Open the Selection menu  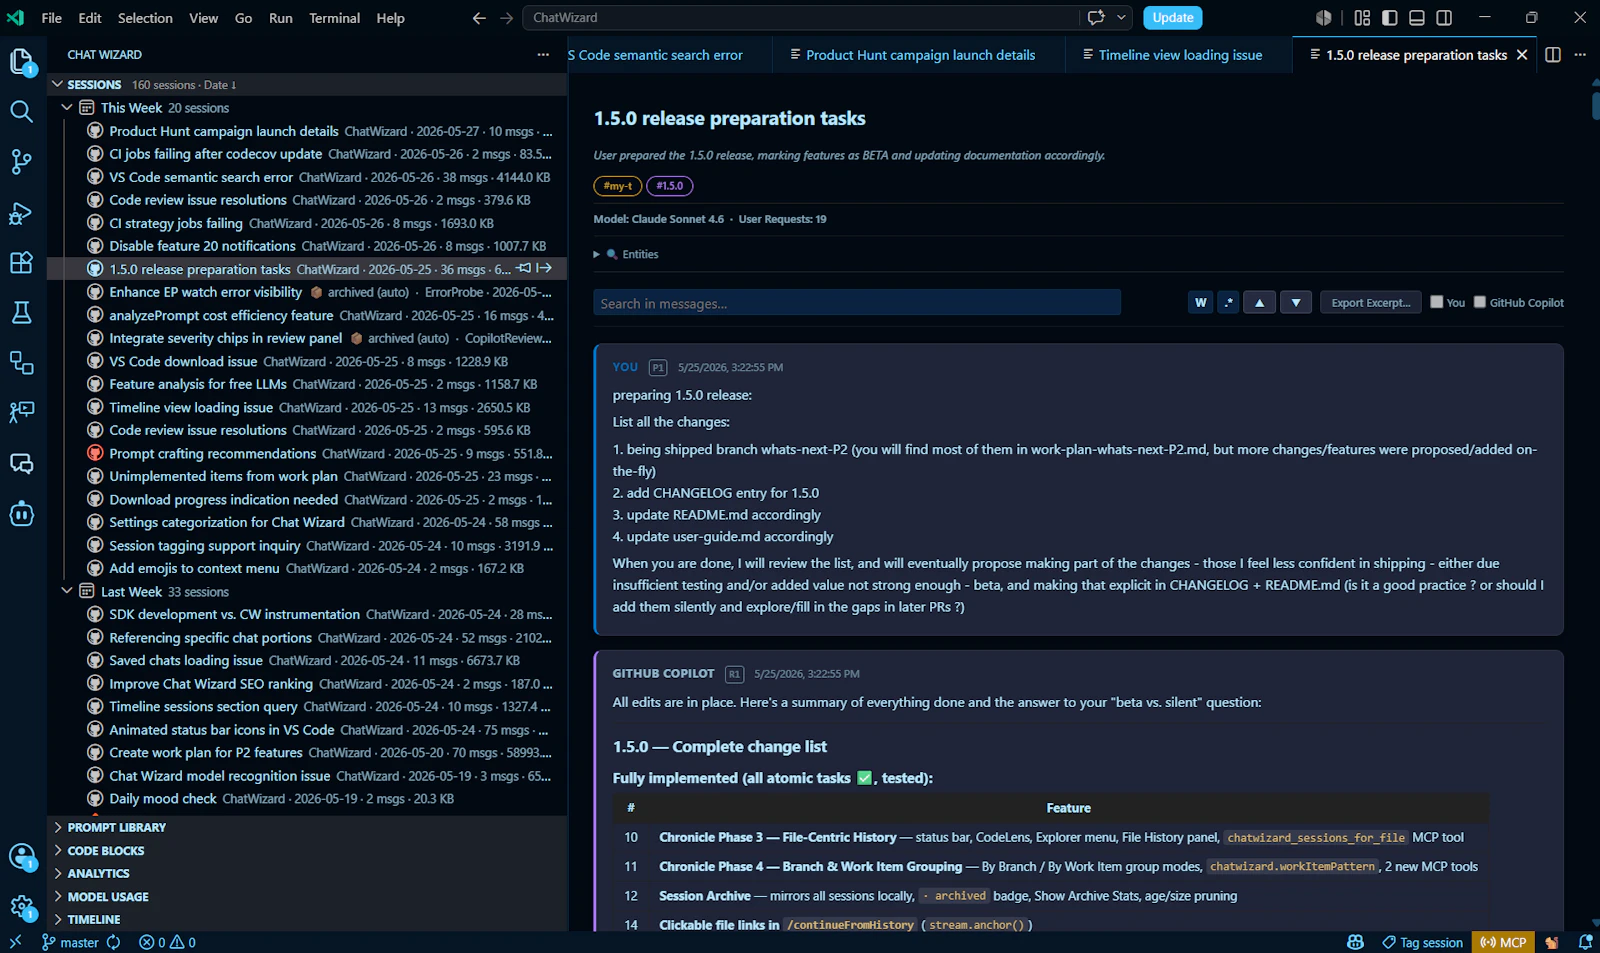145,18
